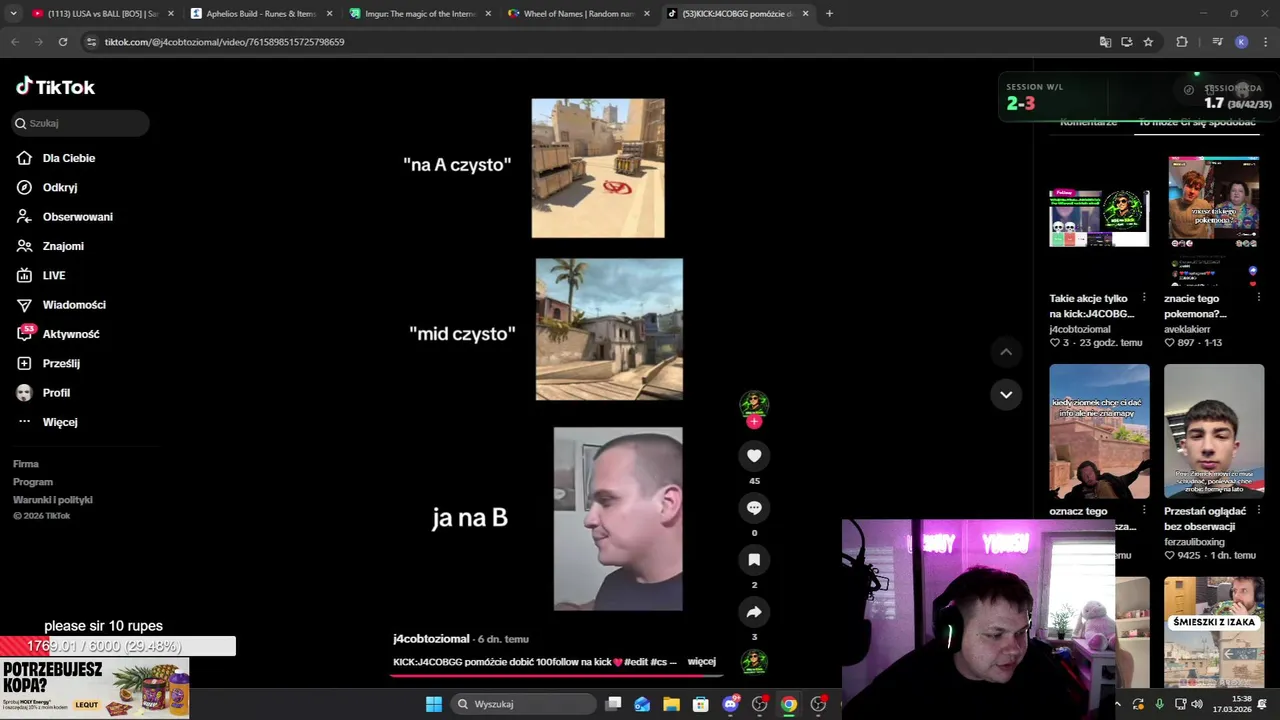Open ŚMIESZKI Z IZAKA video thumbnail
Screen dimensions: 1280x720
pyautogui.click(x=1214, y=632)
